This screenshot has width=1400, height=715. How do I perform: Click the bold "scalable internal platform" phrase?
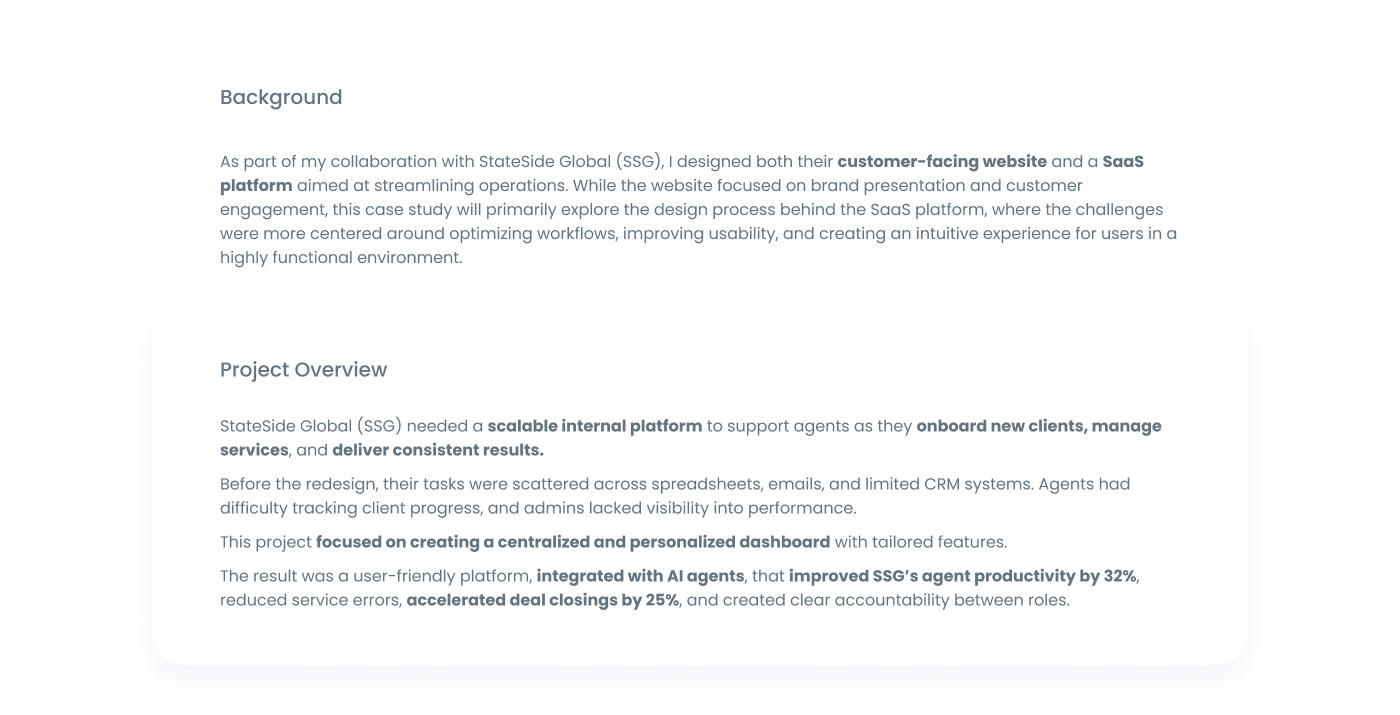595,426
